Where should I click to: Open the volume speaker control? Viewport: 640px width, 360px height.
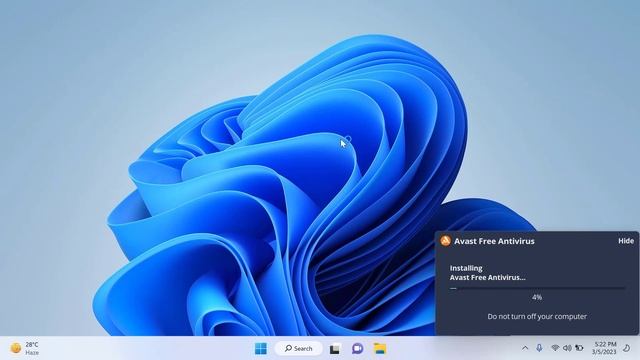click(567, 348)
